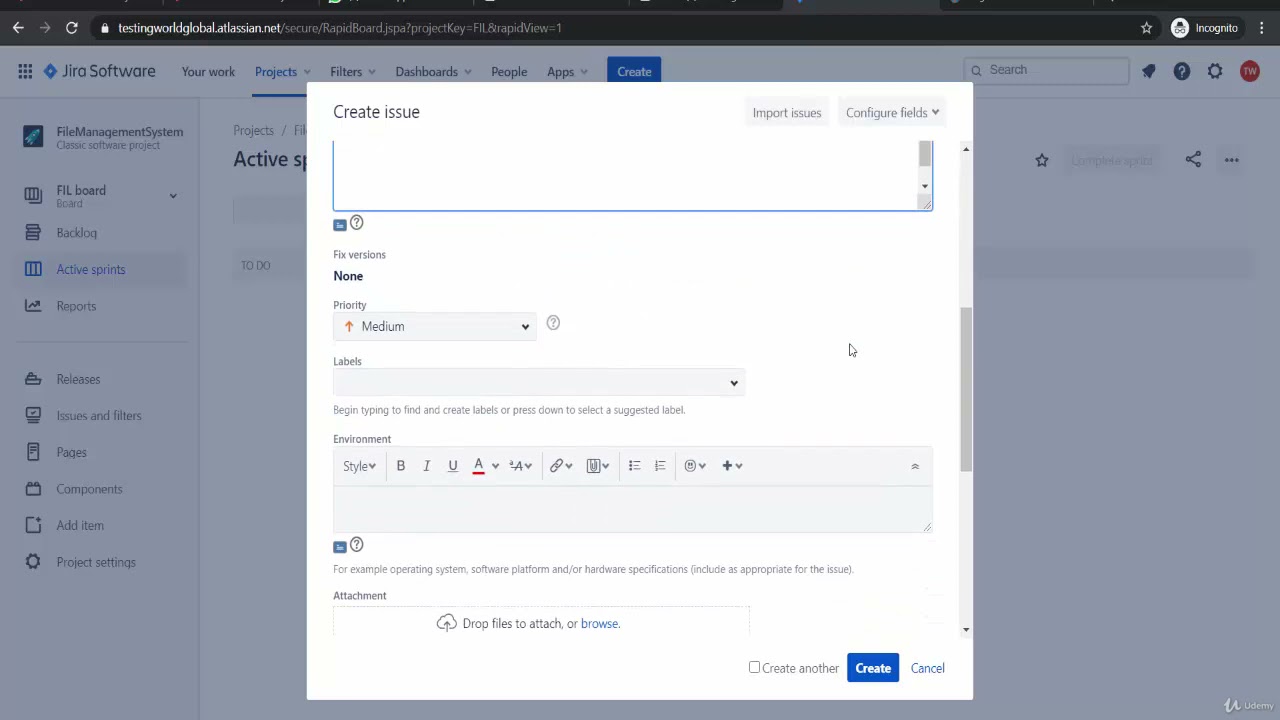Screen dimensions: 1280x720
Task: Open the board more-actions menu
Action: pos(1232,160)
